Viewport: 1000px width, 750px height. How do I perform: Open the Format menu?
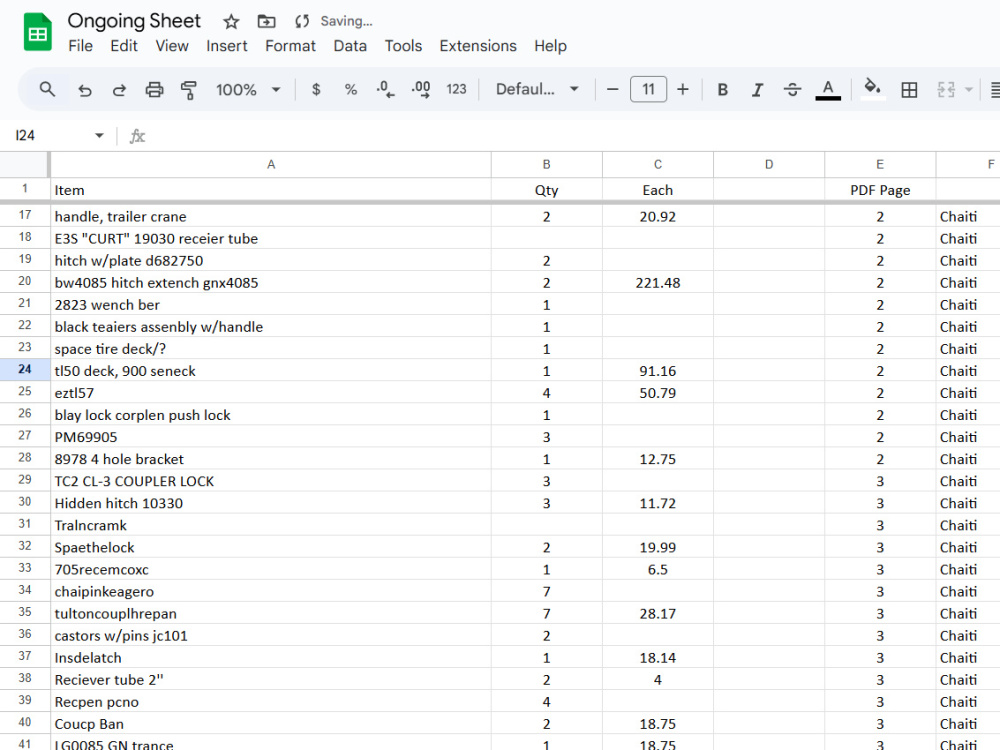click(290, 46)
